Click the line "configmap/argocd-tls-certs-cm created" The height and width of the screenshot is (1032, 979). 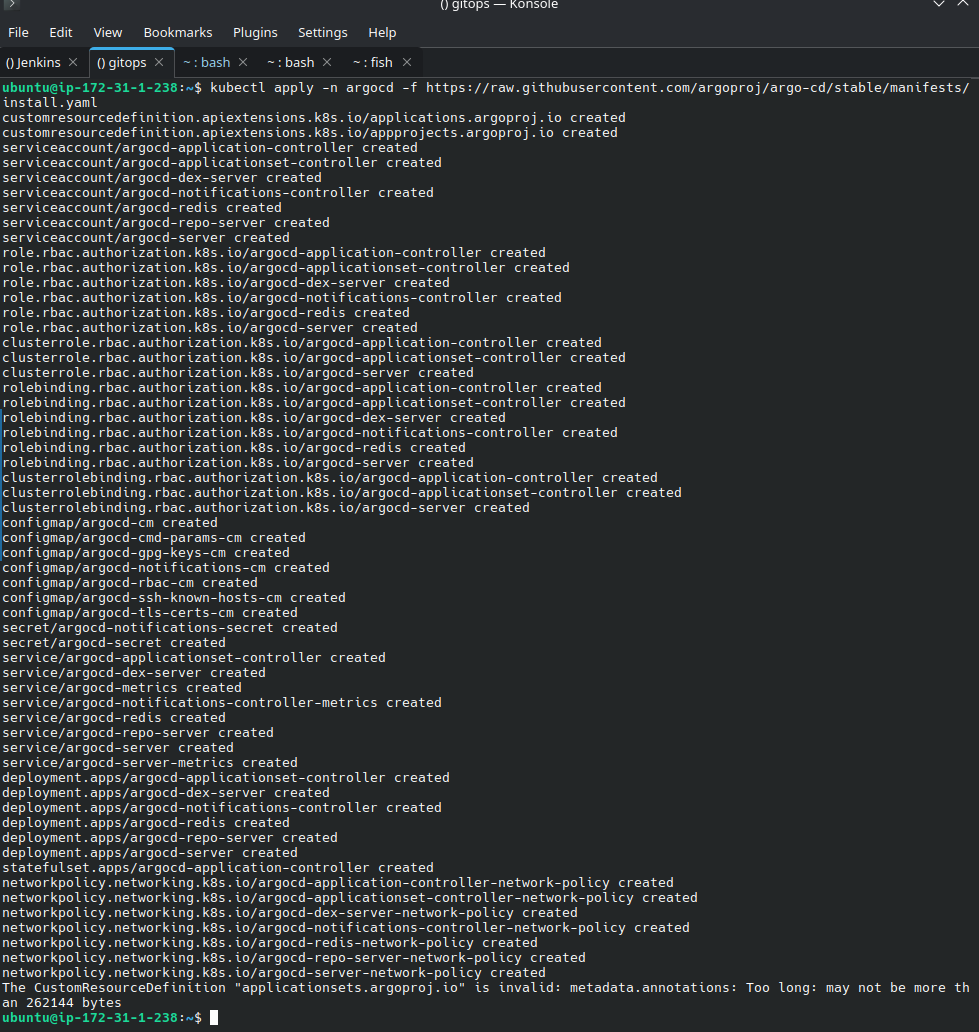(x=150, y=613)
